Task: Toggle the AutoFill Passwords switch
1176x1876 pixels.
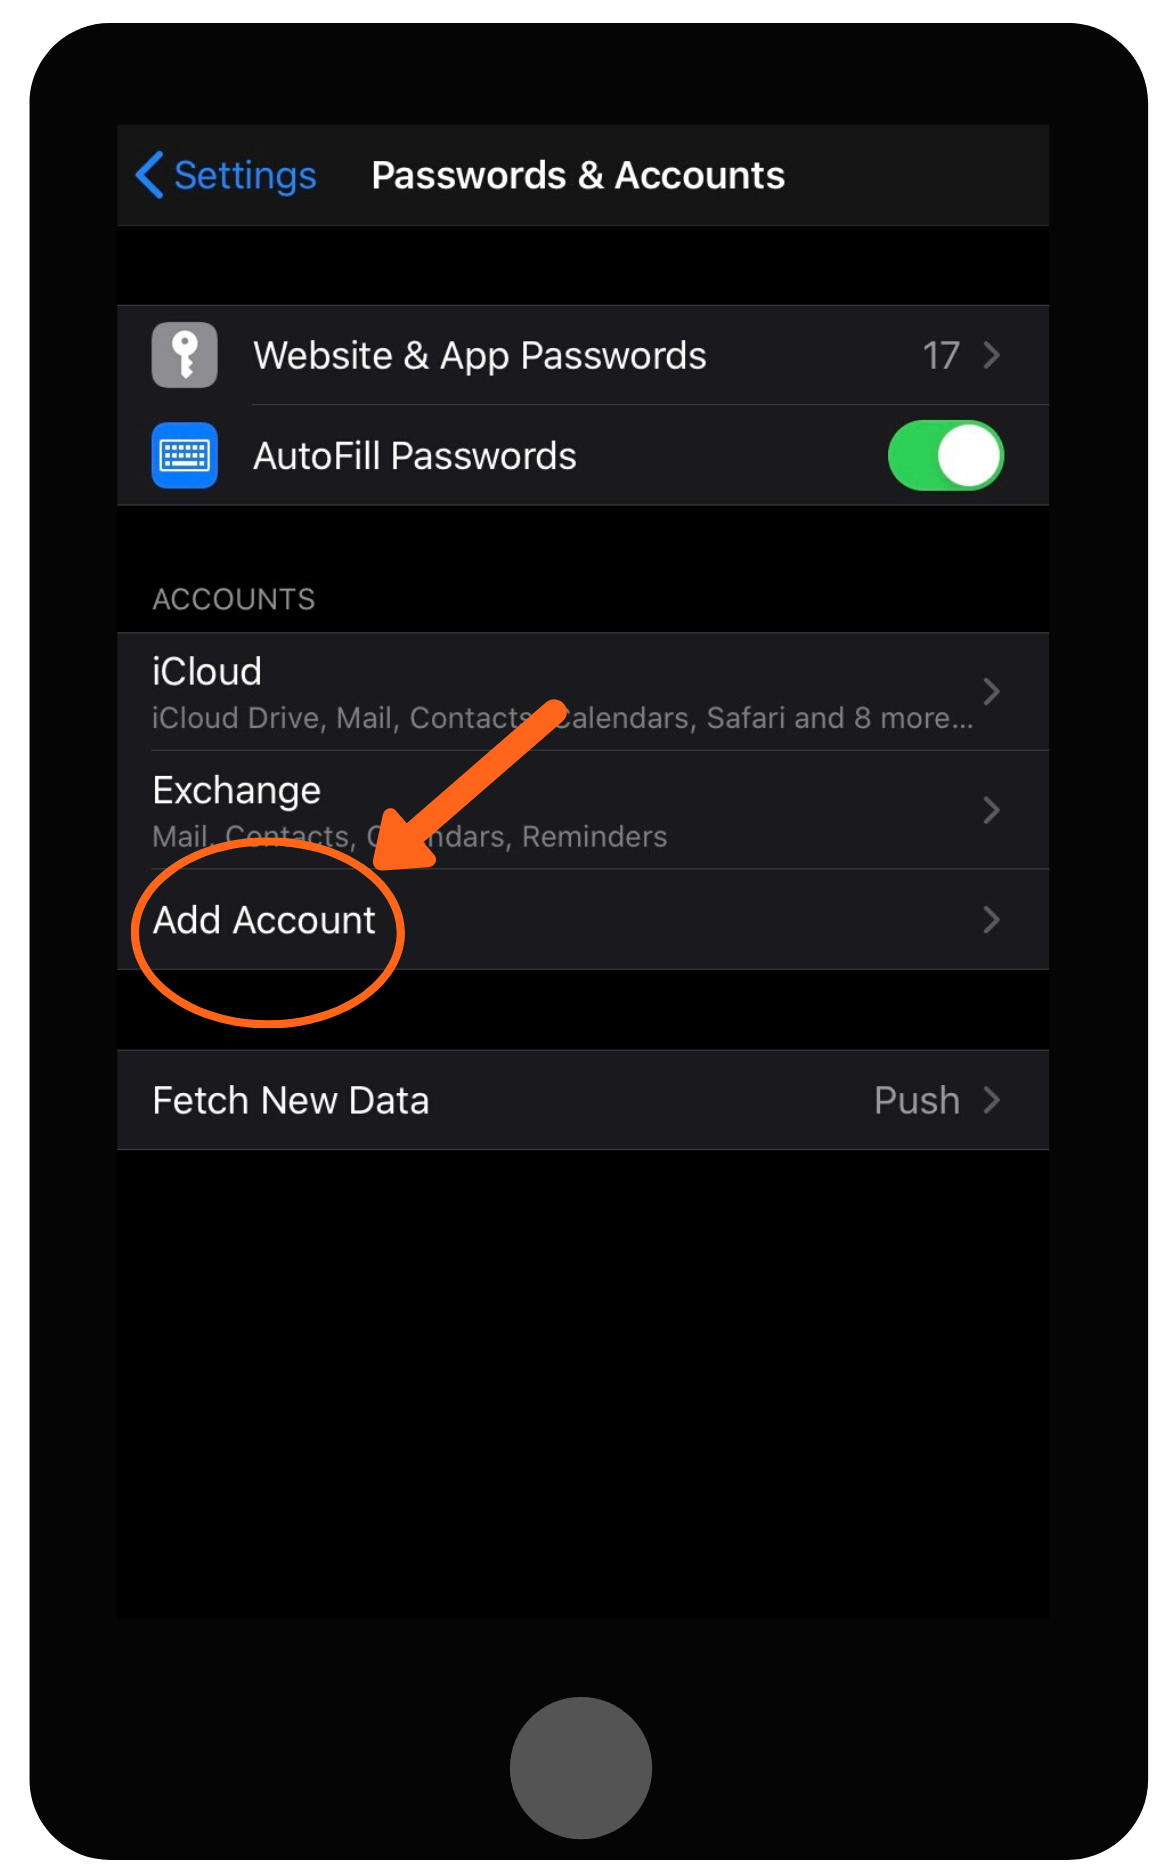Action: [x=946, y=455]
